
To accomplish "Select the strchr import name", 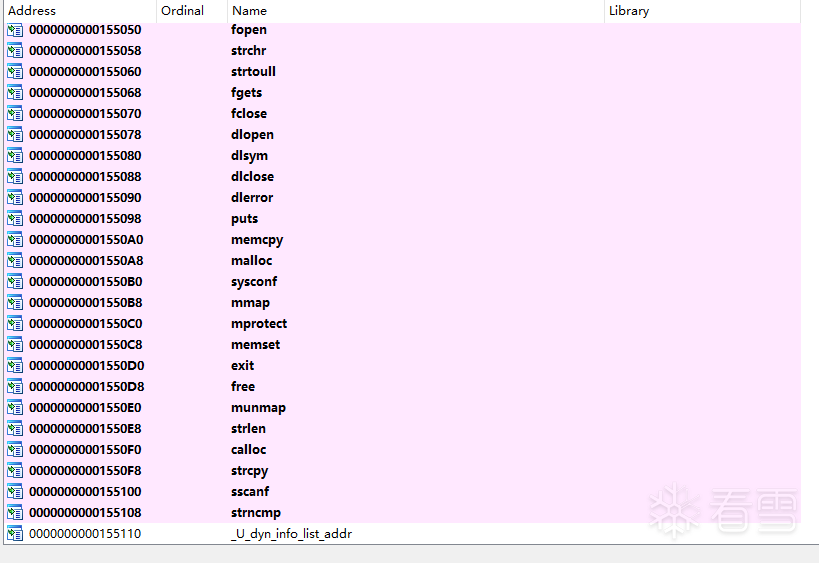I will pos(248,51).
